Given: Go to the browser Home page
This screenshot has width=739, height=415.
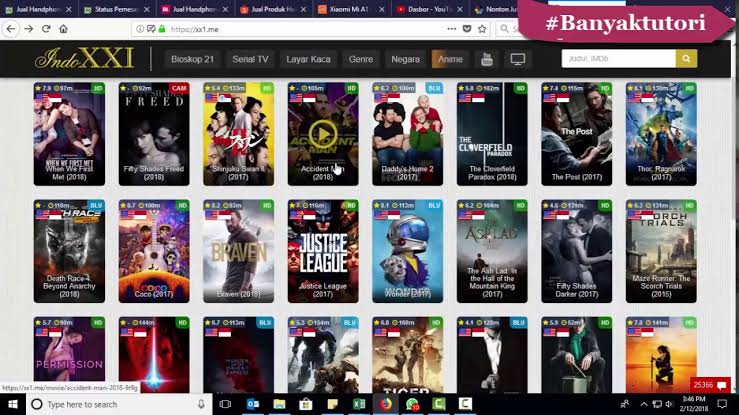Looking at the screenshot, I should click(x=63, y=29).
